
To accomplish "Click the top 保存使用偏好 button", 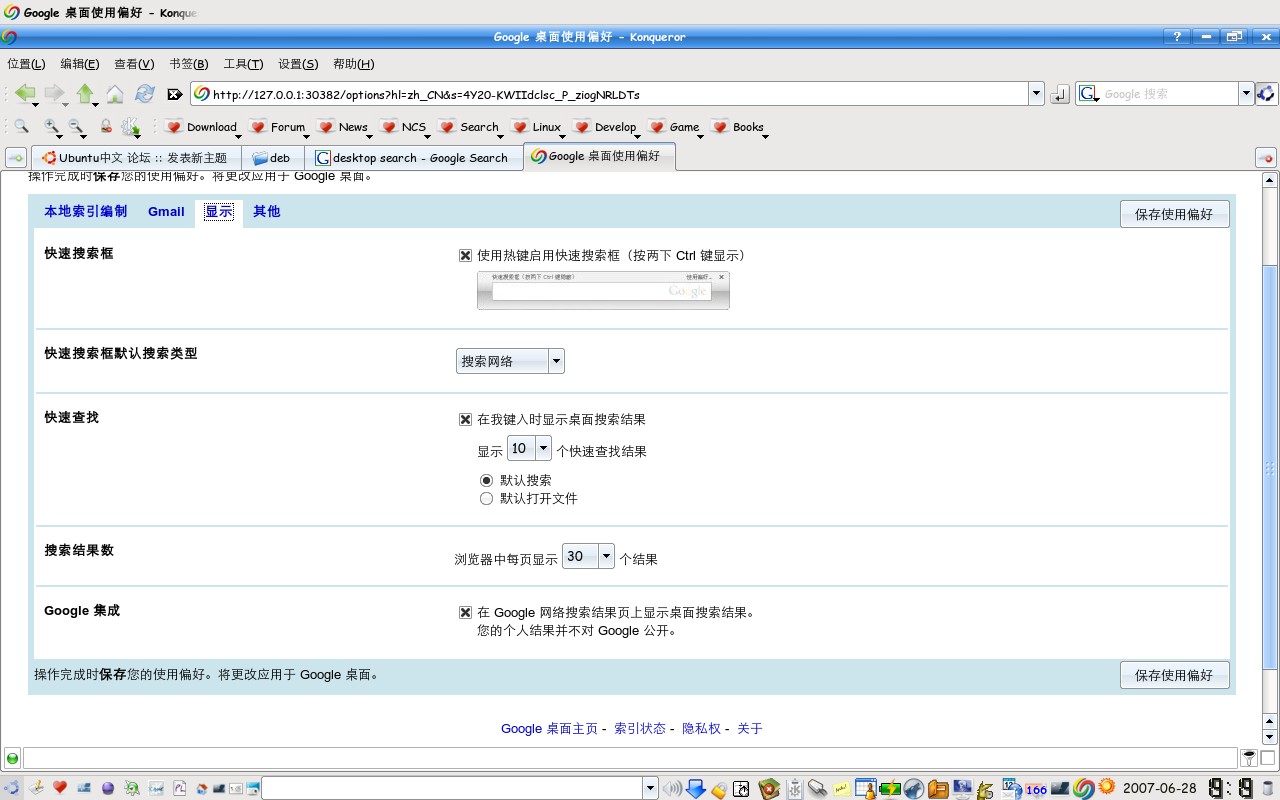I will pos(1174,214).
